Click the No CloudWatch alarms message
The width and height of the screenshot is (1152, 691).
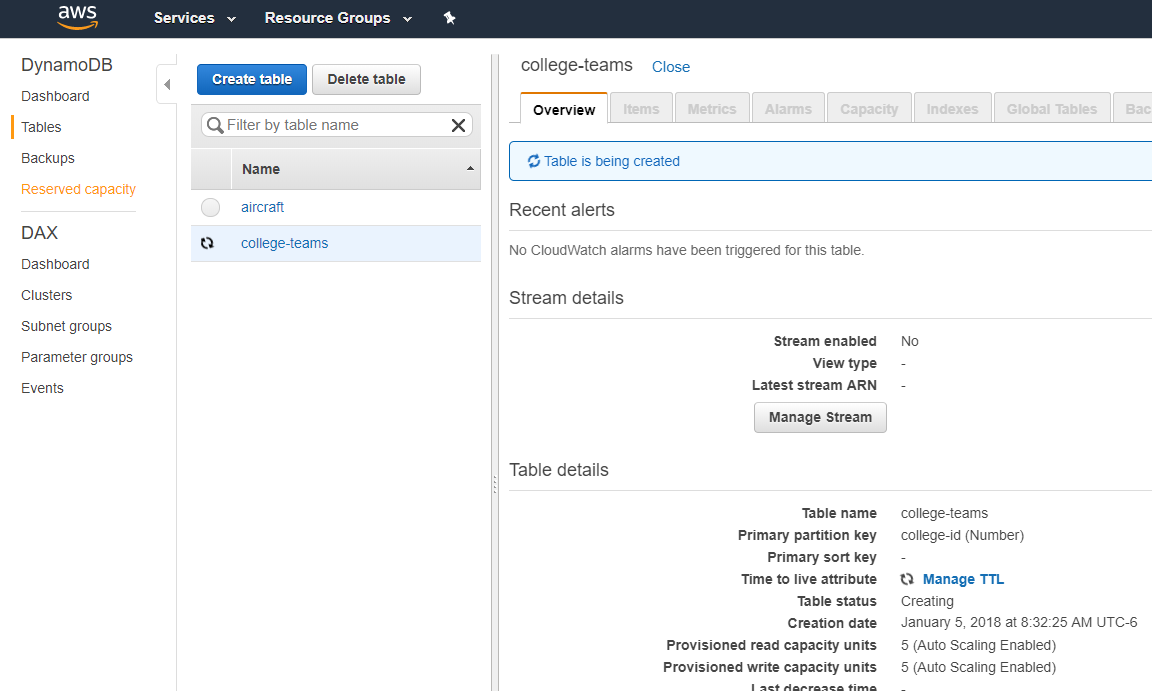pyautogui.click(x=686, y=250)
